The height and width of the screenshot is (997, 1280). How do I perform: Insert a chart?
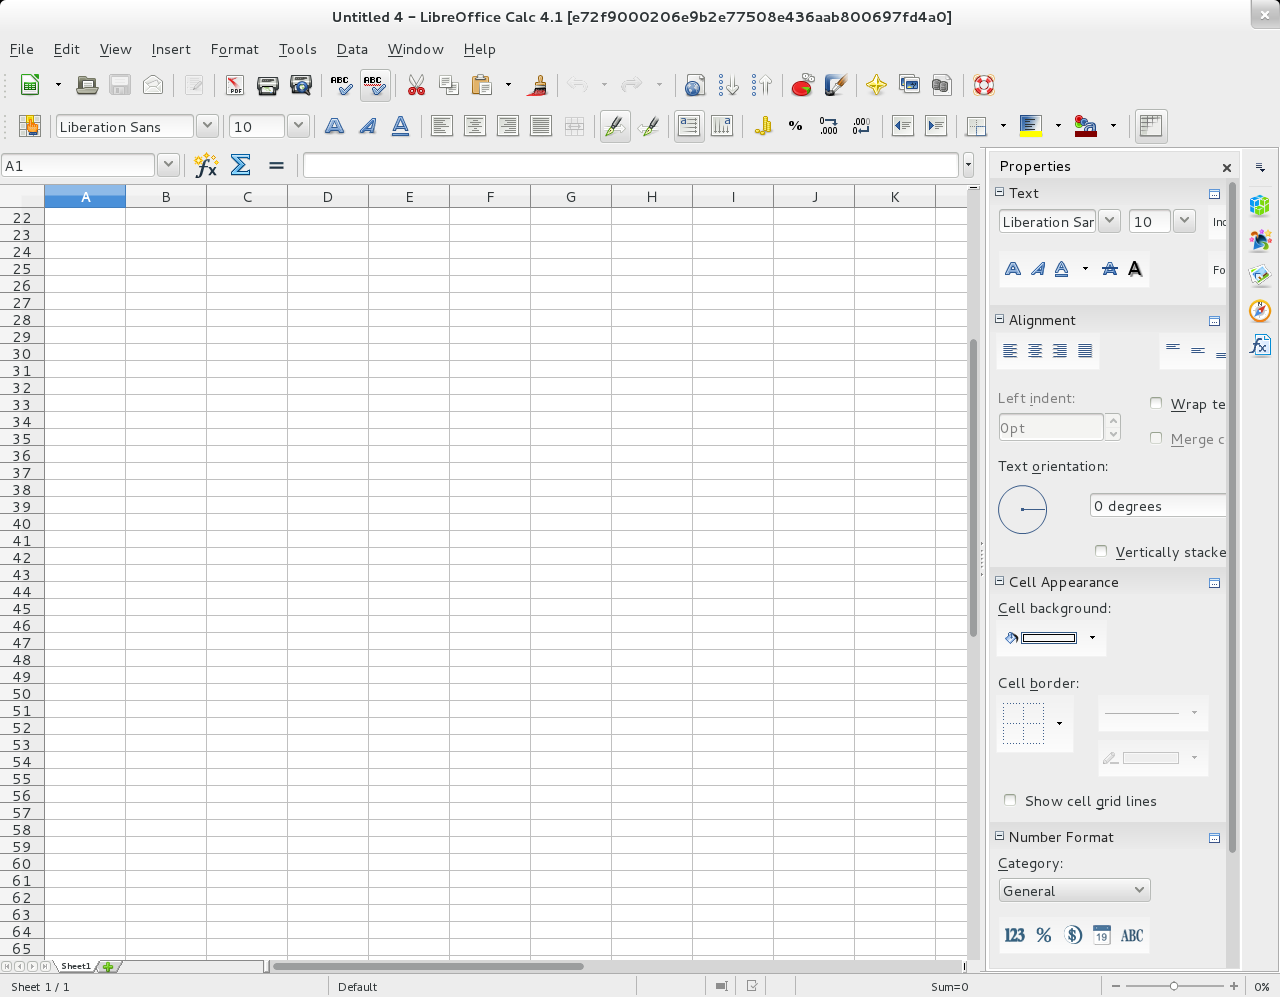click(x=802, y=85)
